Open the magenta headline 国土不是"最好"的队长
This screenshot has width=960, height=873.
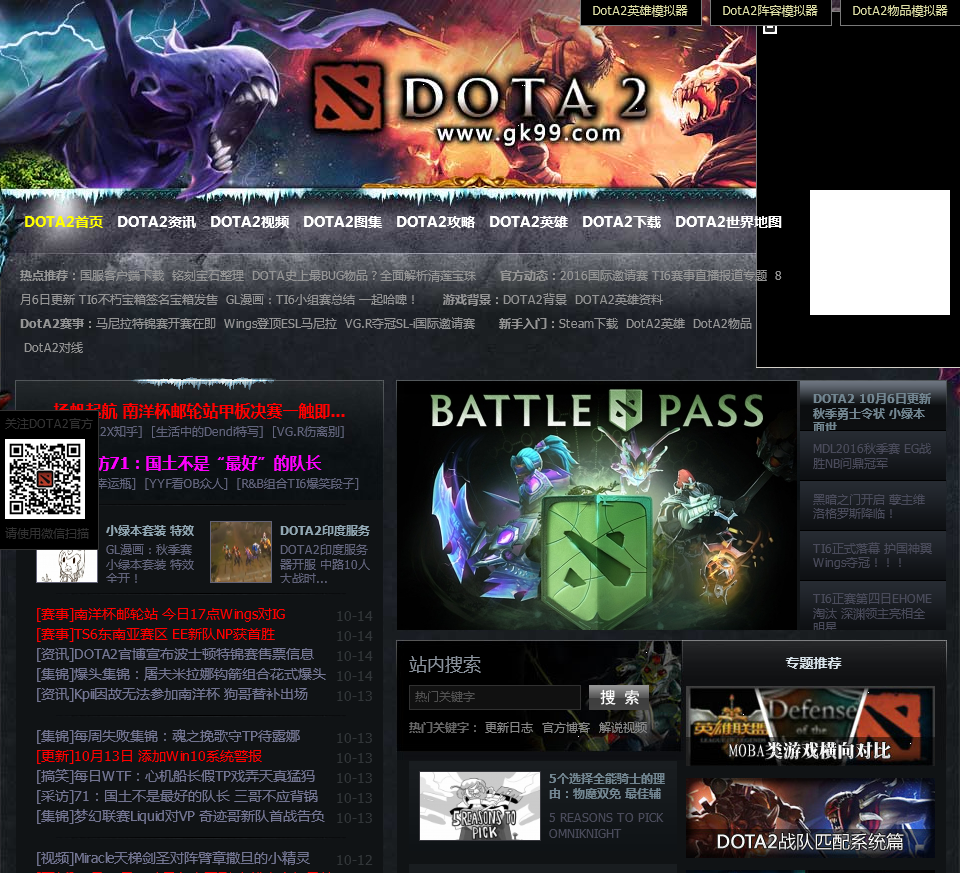tap(209, 463)
